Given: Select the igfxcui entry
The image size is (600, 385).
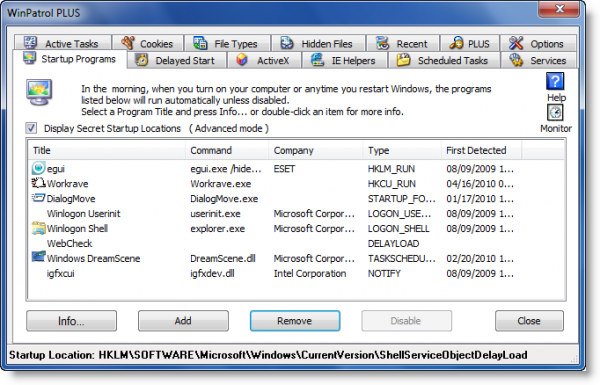Looking at the screenshot, I should [60, 274].
